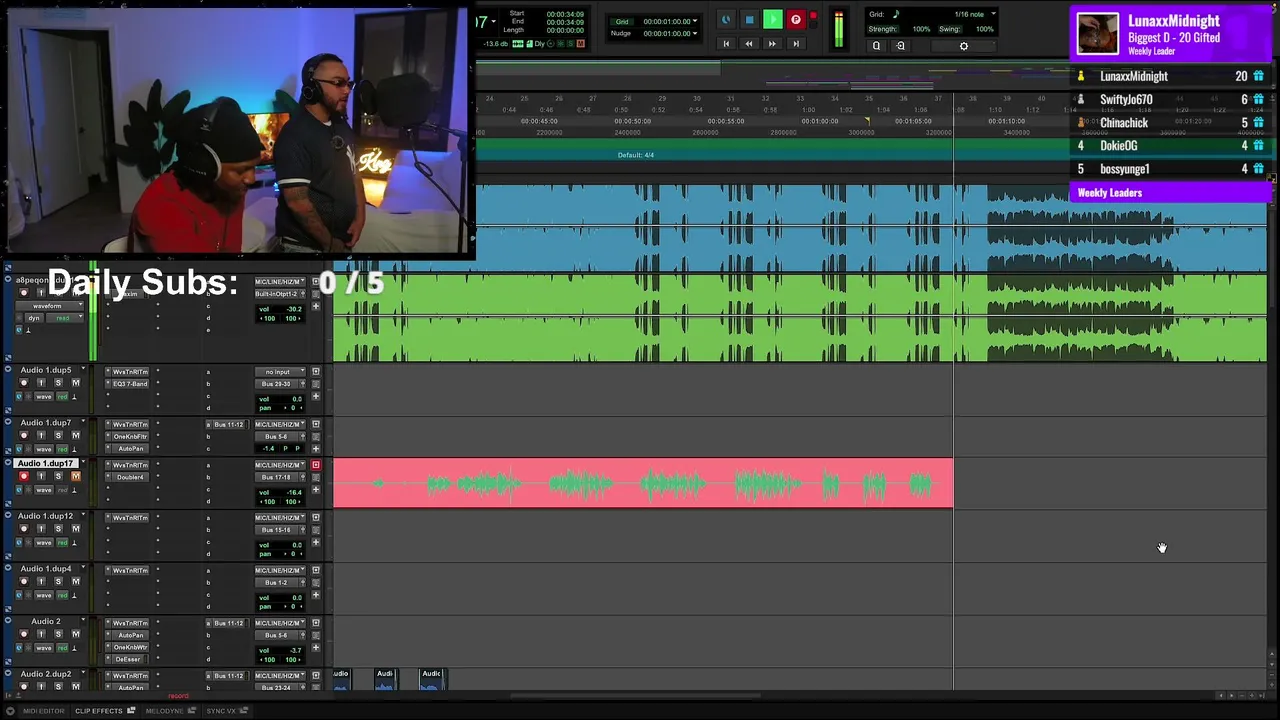Mute the Audio 1.dup5 track
Screen dimensions: 1280x720
click(x=75, y=383)
